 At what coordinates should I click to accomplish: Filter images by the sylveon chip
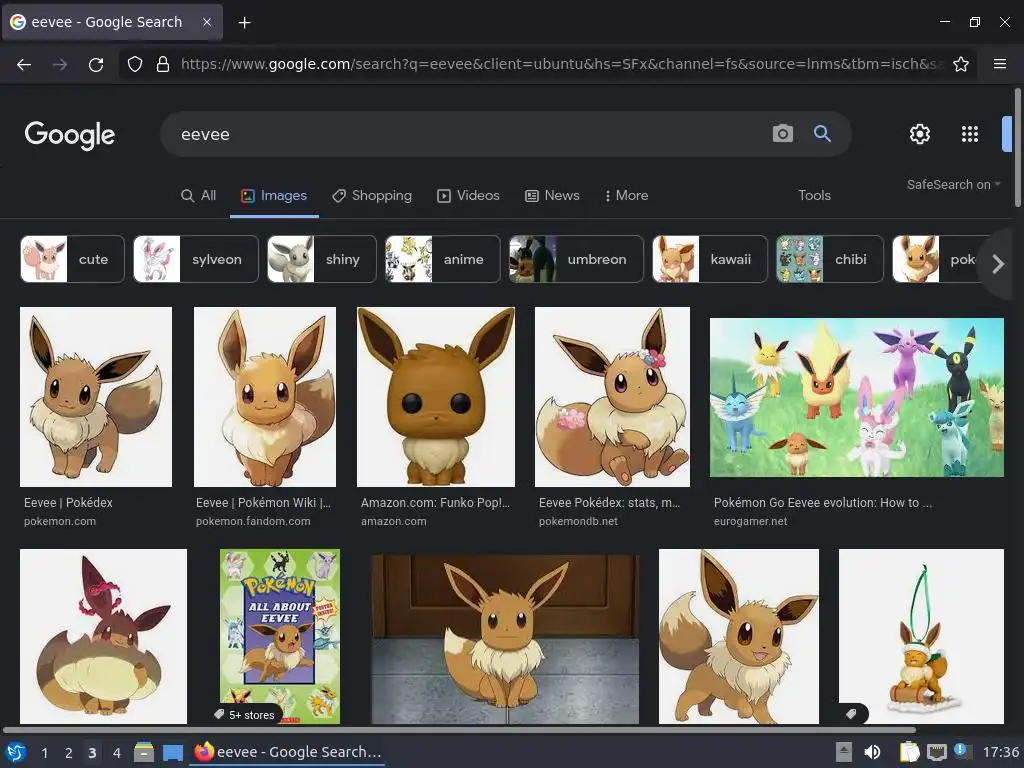pos(196,259)
